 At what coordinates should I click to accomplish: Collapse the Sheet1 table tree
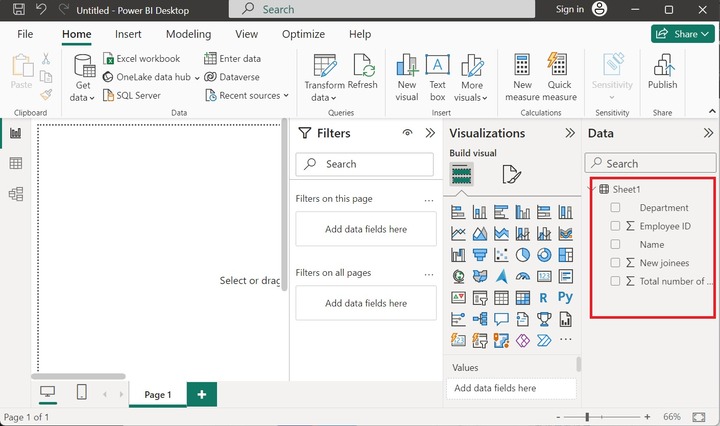592,189
